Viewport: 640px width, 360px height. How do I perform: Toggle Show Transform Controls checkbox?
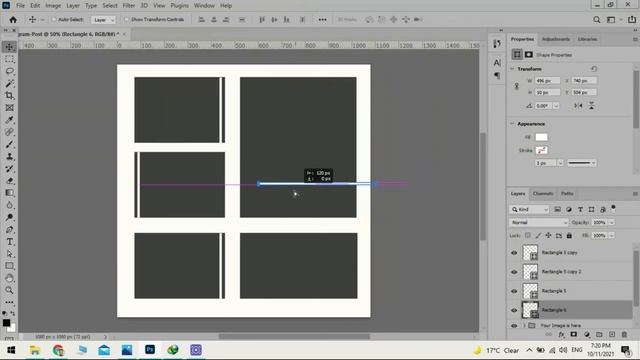127,20
